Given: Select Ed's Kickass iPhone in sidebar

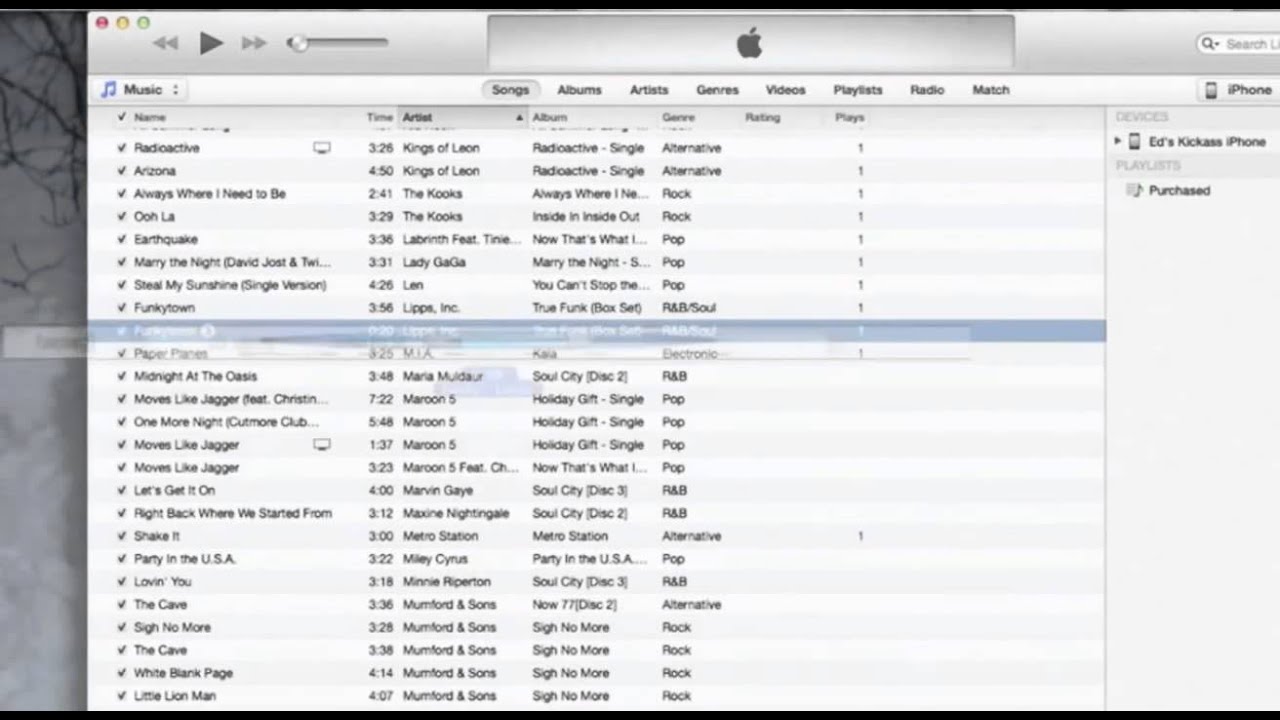Looking at the screenshot, I should coord(1206,142).
